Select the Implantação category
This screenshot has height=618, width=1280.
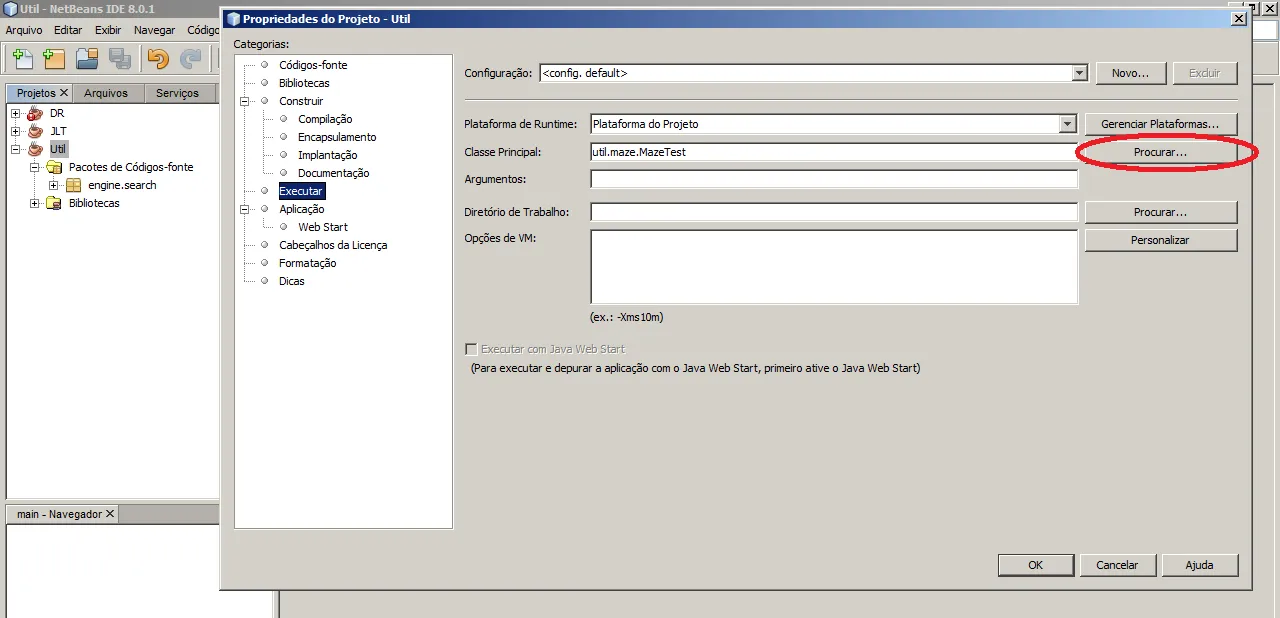tap(327, 155)
